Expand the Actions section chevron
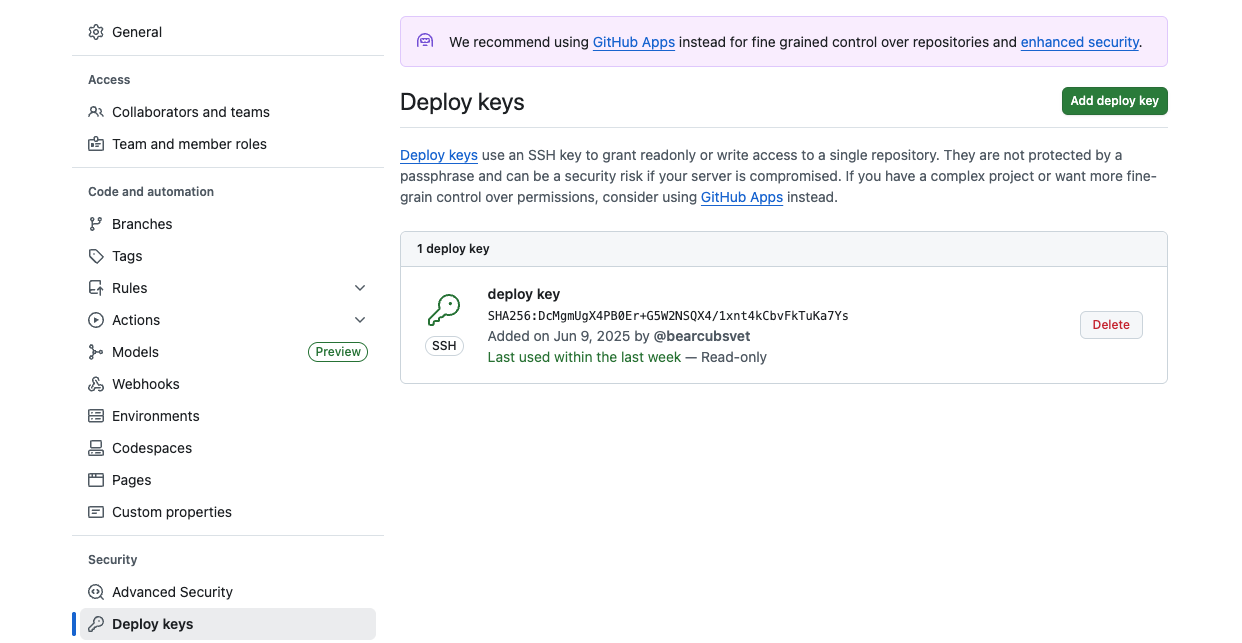Viewport: 1242px width, 643px height. point(360,320)
